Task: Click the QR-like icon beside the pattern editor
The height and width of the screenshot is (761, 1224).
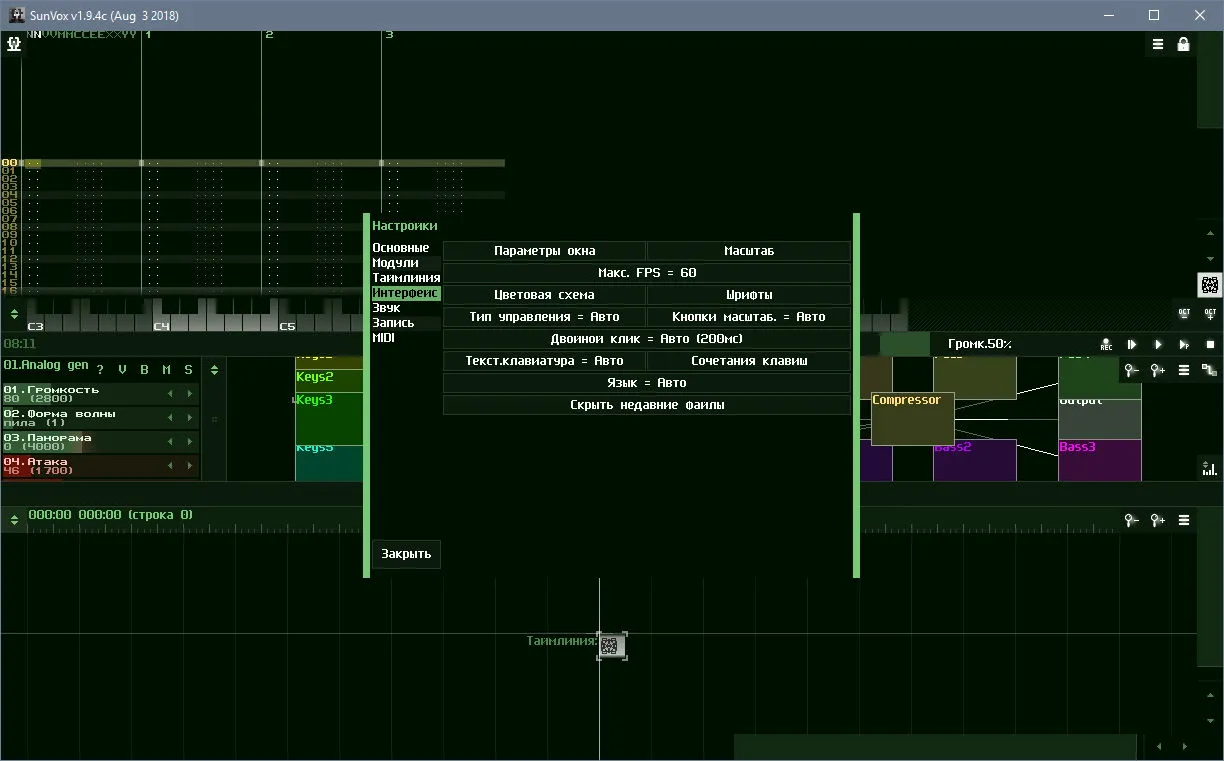Action: click(1210, 285)
